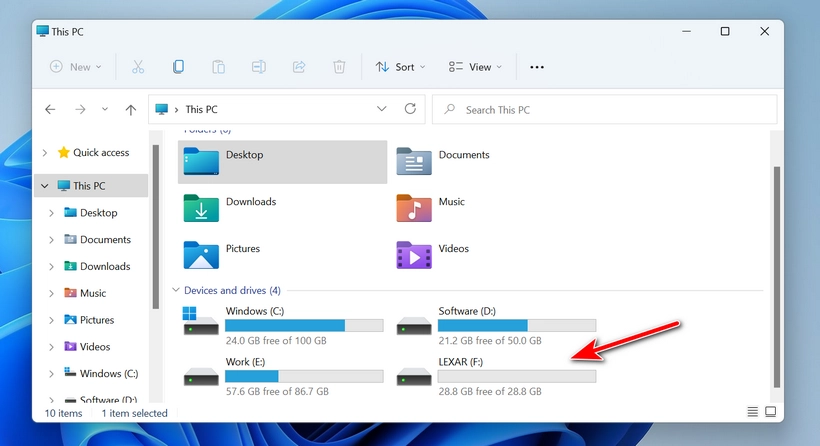This screenshot has width=820, height=446.
Task: Select Pictures in the sidebar tree
Action: pos(89,320)
